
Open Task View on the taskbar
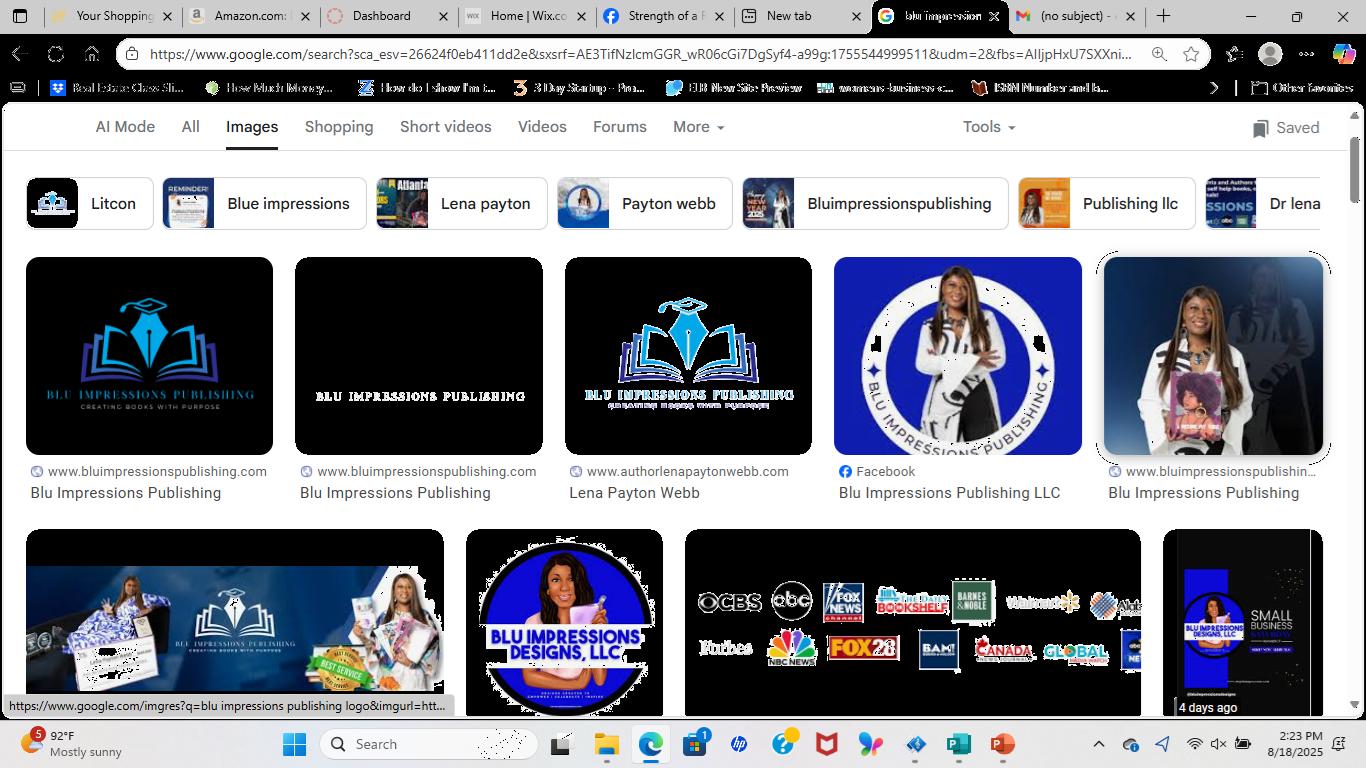coord(560,744)
